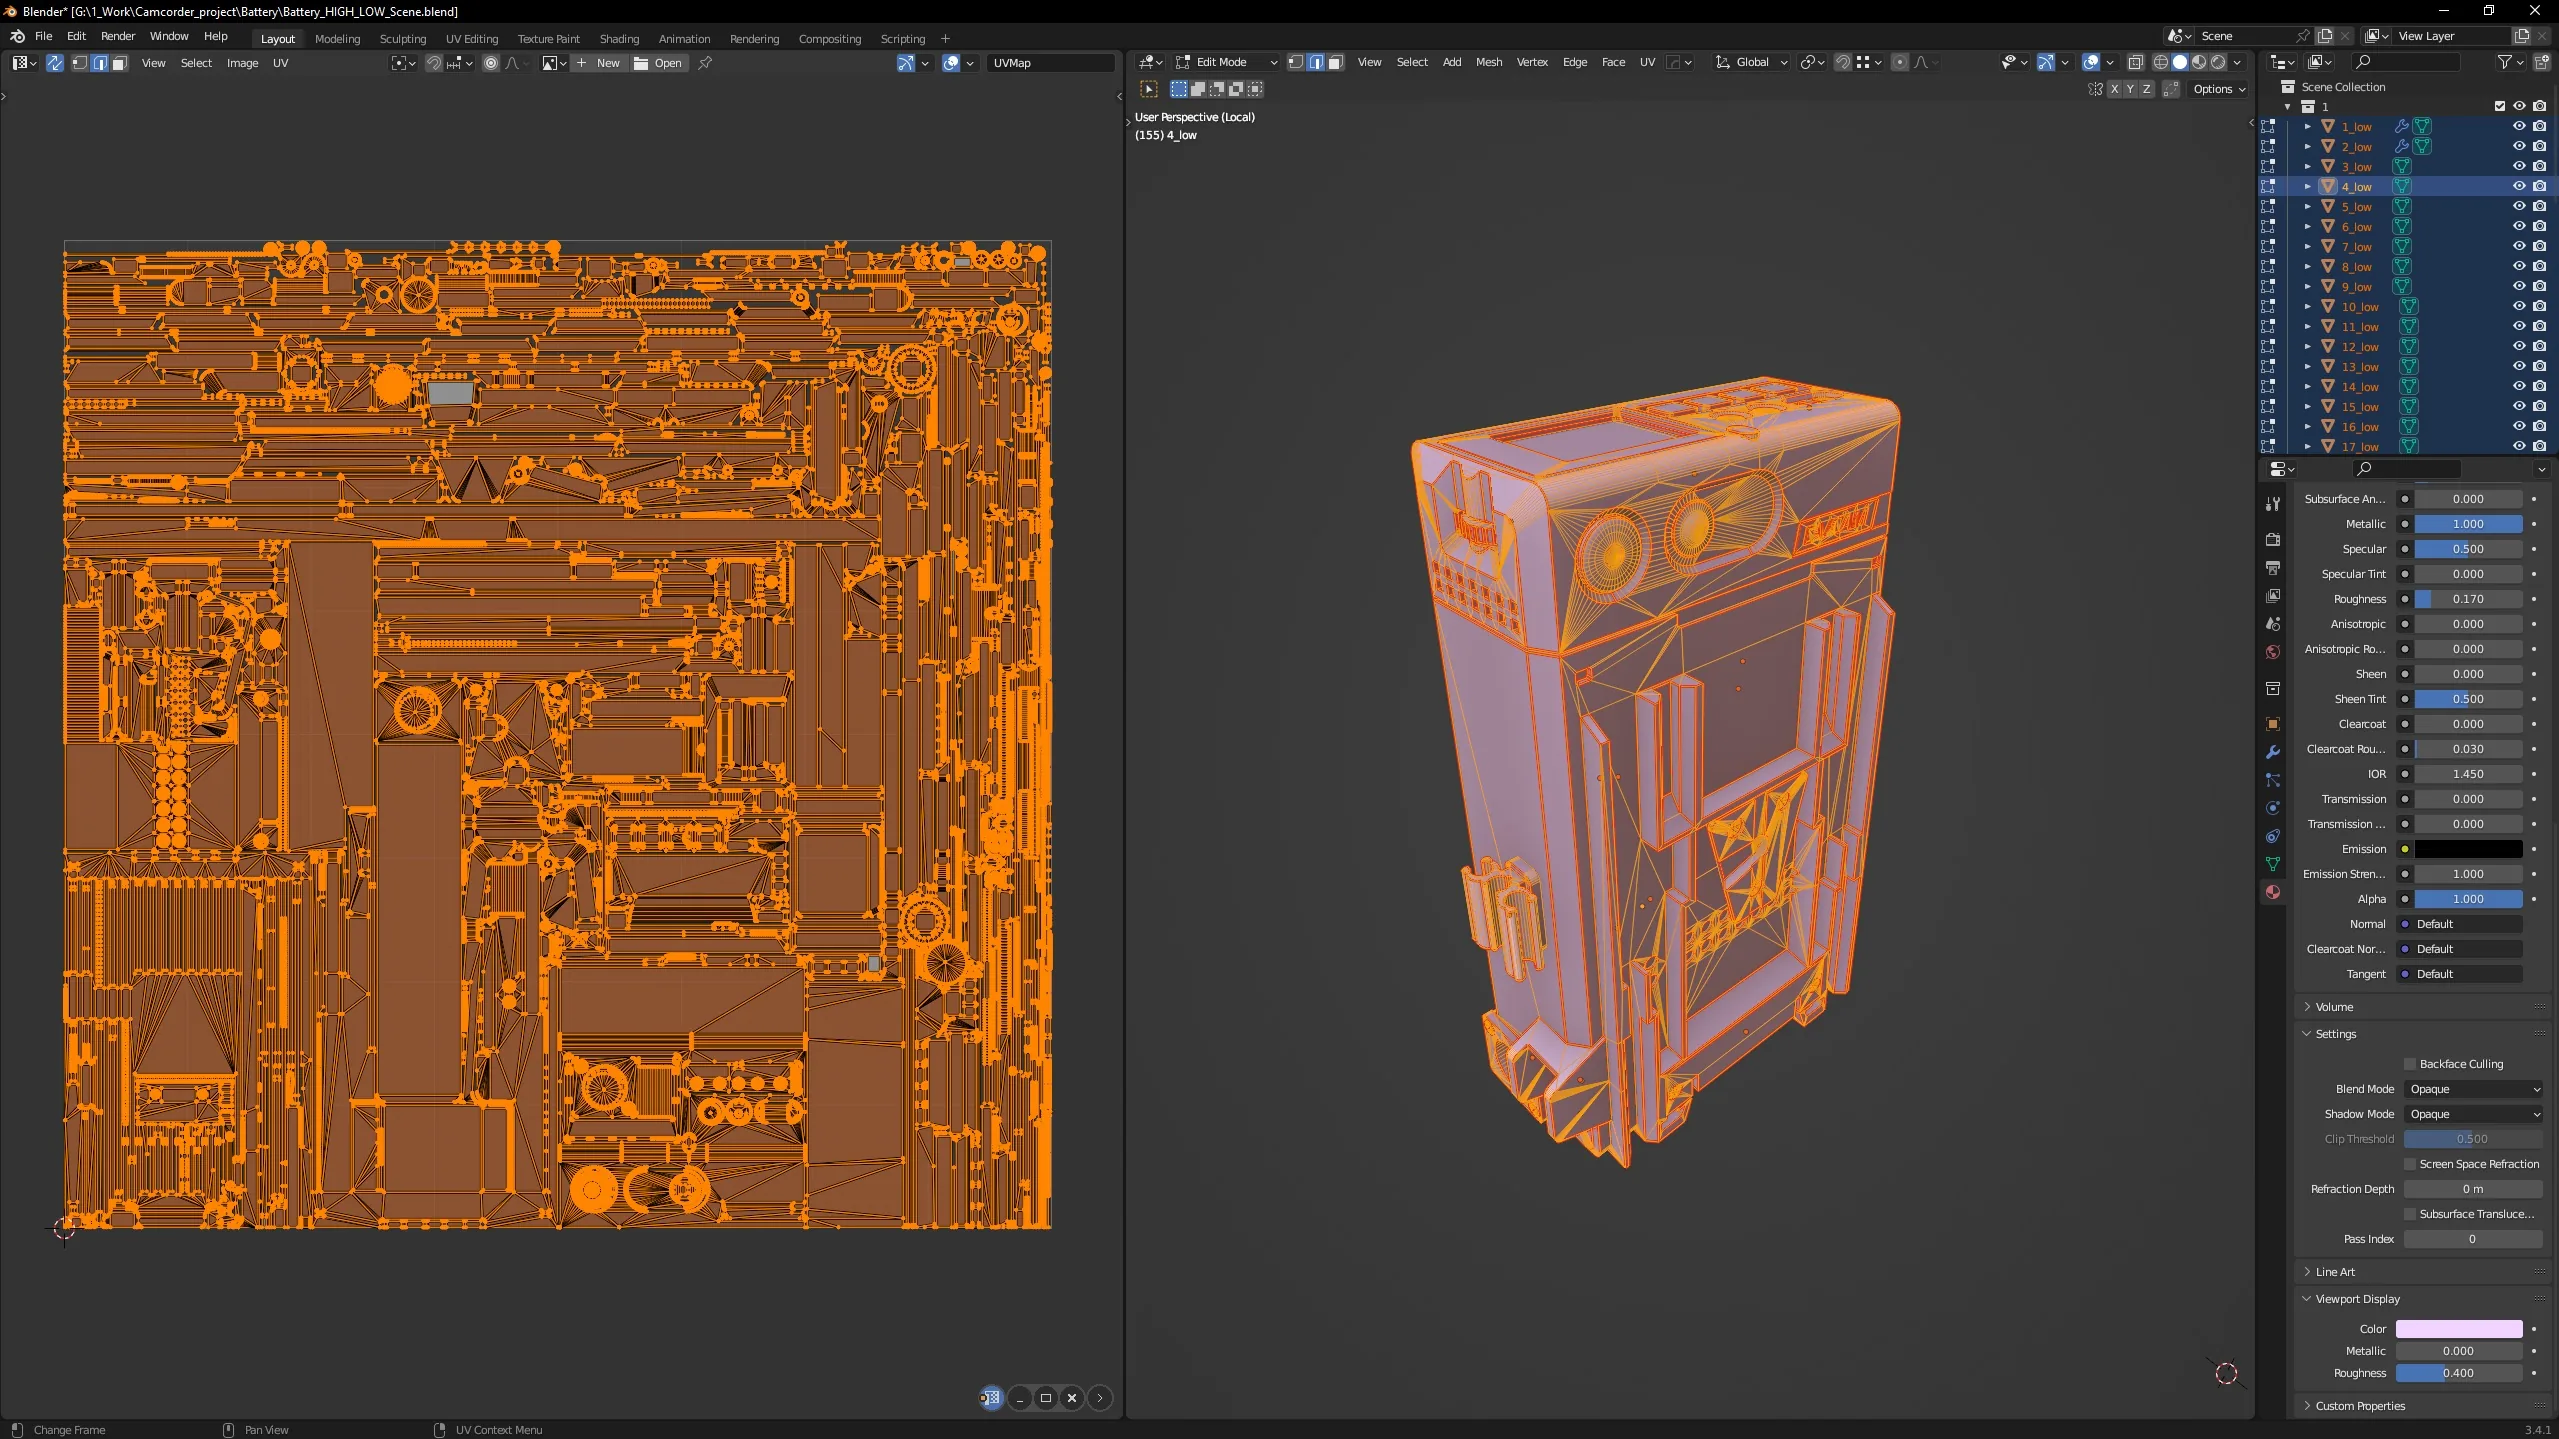Click the Viewport Display Color swatch
The height and width of the screenshot is (1439, 2559).
pyautogui.click(x=2459, y=1329)
